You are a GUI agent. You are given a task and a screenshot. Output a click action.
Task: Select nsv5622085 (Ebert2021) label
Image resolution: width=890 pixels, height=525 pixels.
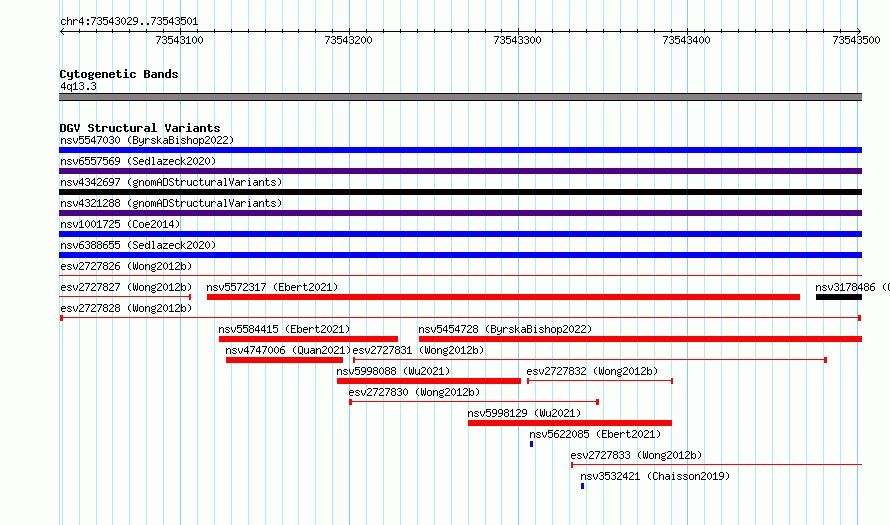tap(595, 434)
